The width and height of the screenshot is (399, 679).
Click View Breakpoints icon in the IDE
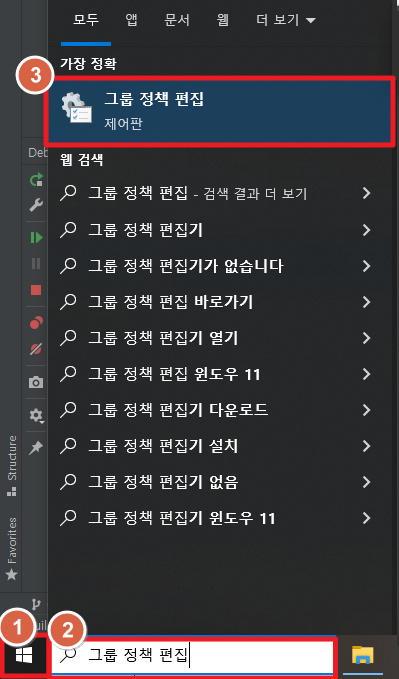(x=36, y=323)
